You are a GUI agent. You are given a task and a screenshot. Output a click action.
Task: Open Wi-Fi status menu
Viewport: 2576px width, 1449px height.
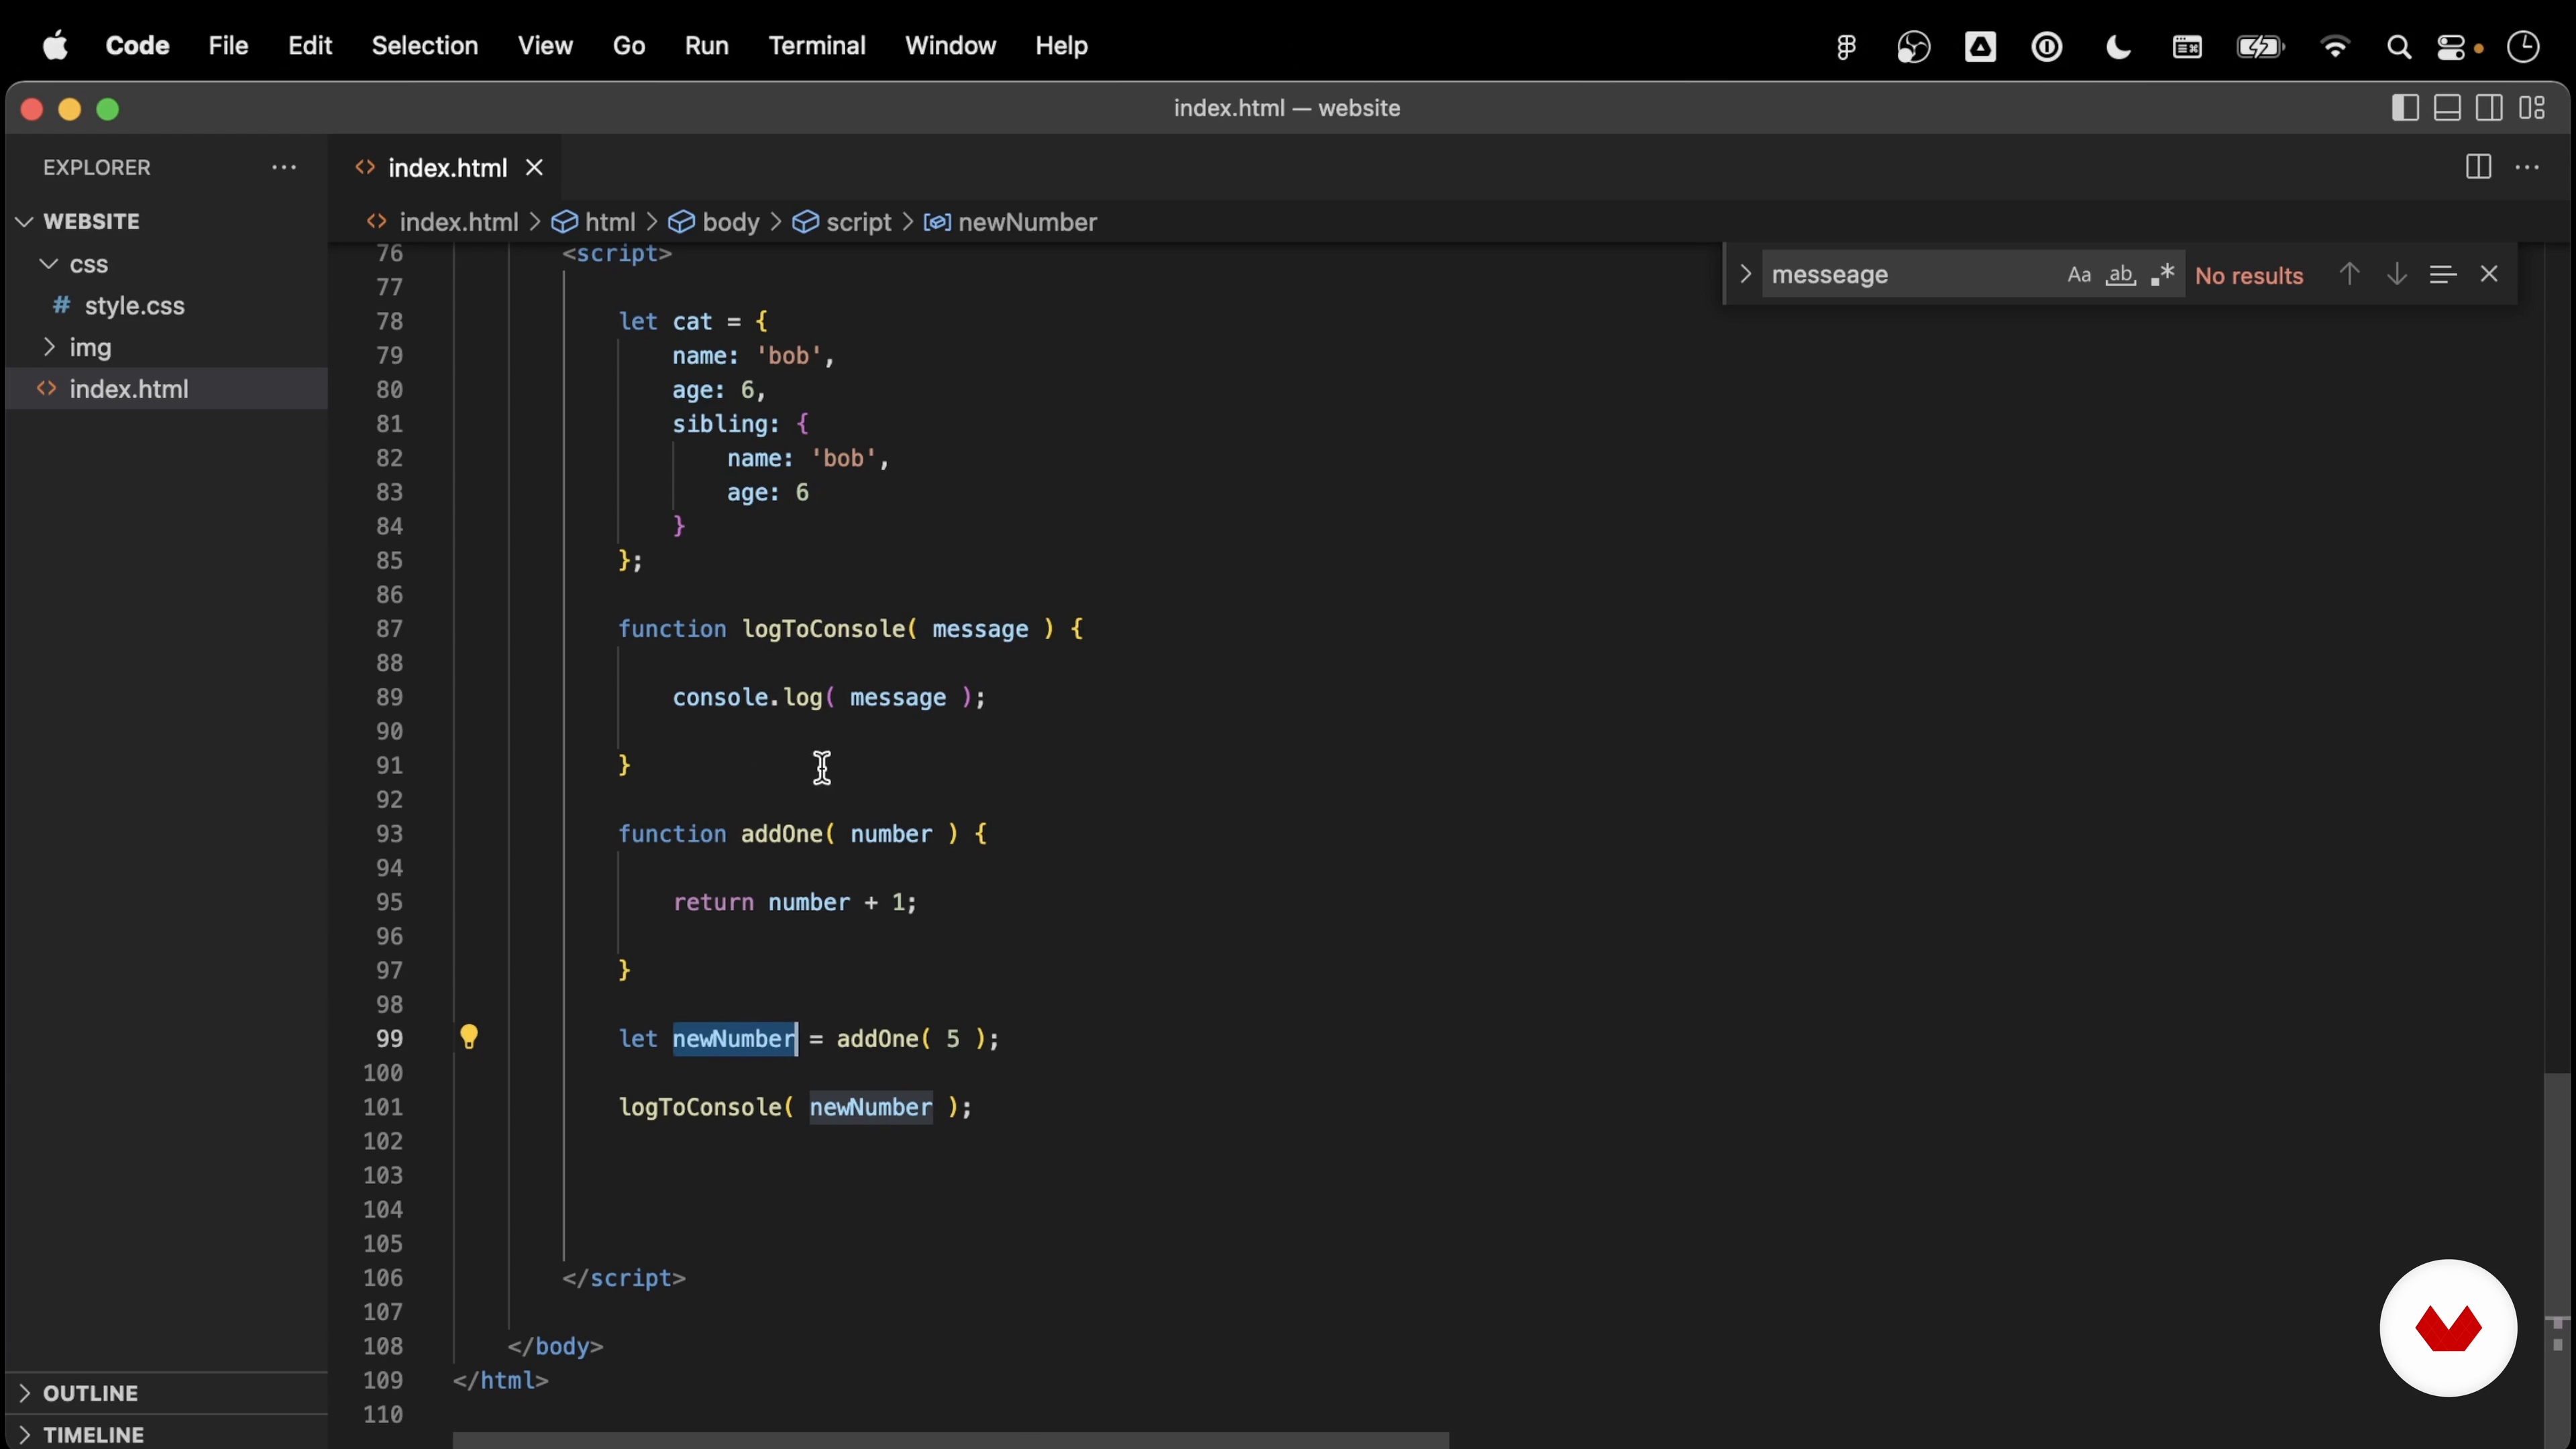point(2335,47)
